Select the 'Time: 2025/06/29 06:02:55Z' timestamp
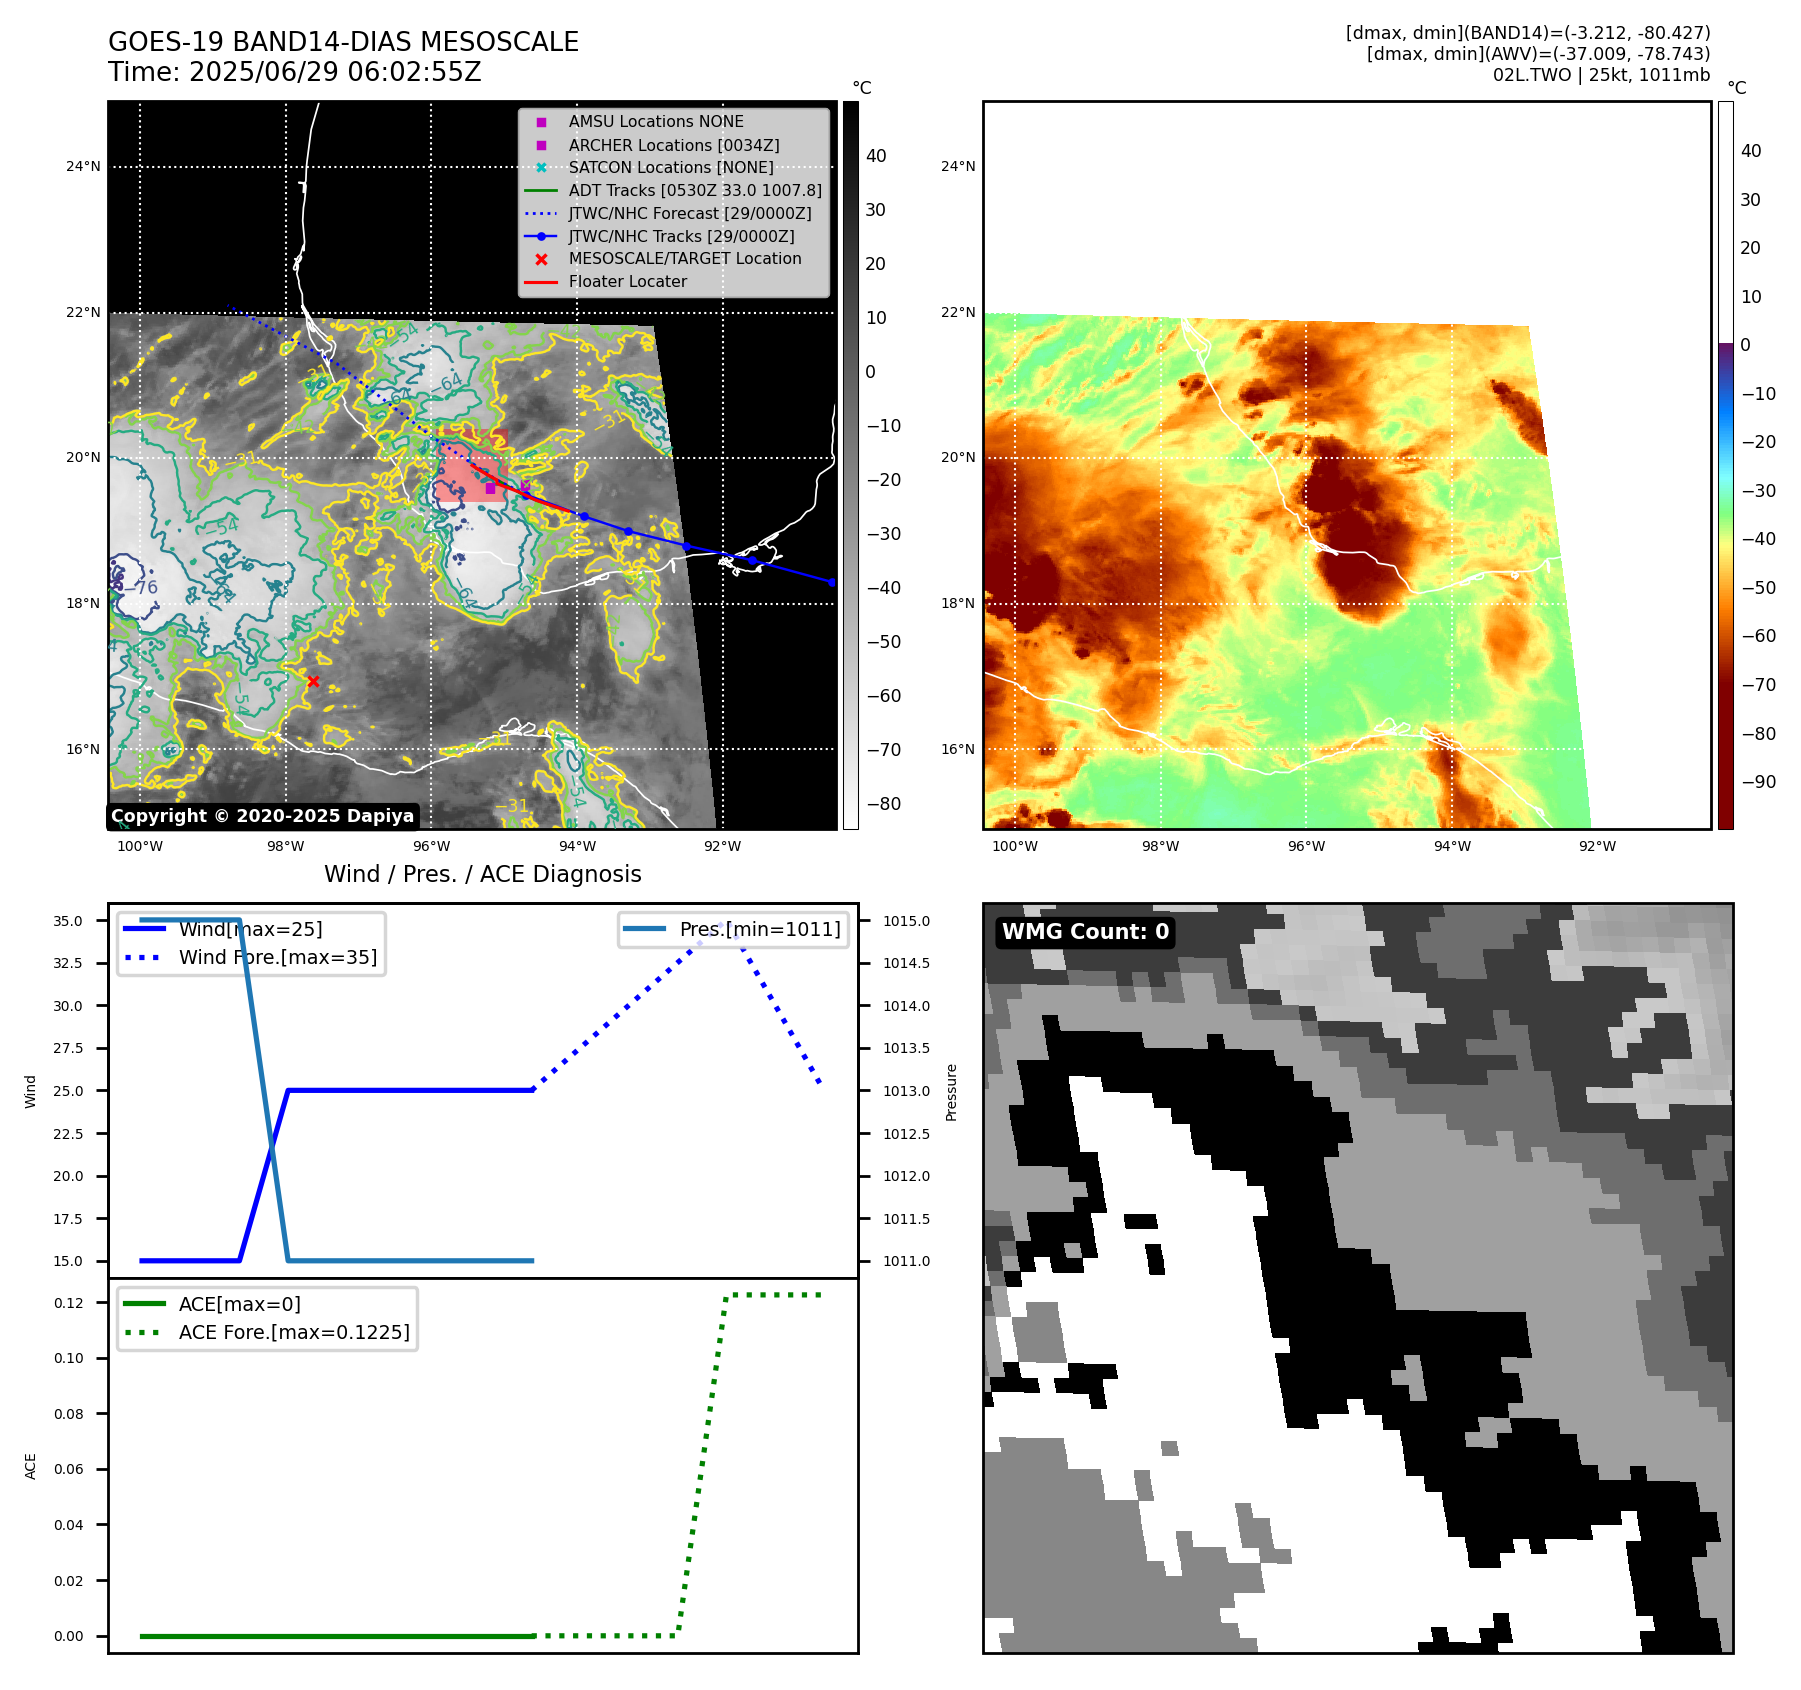 click(295, 72)
